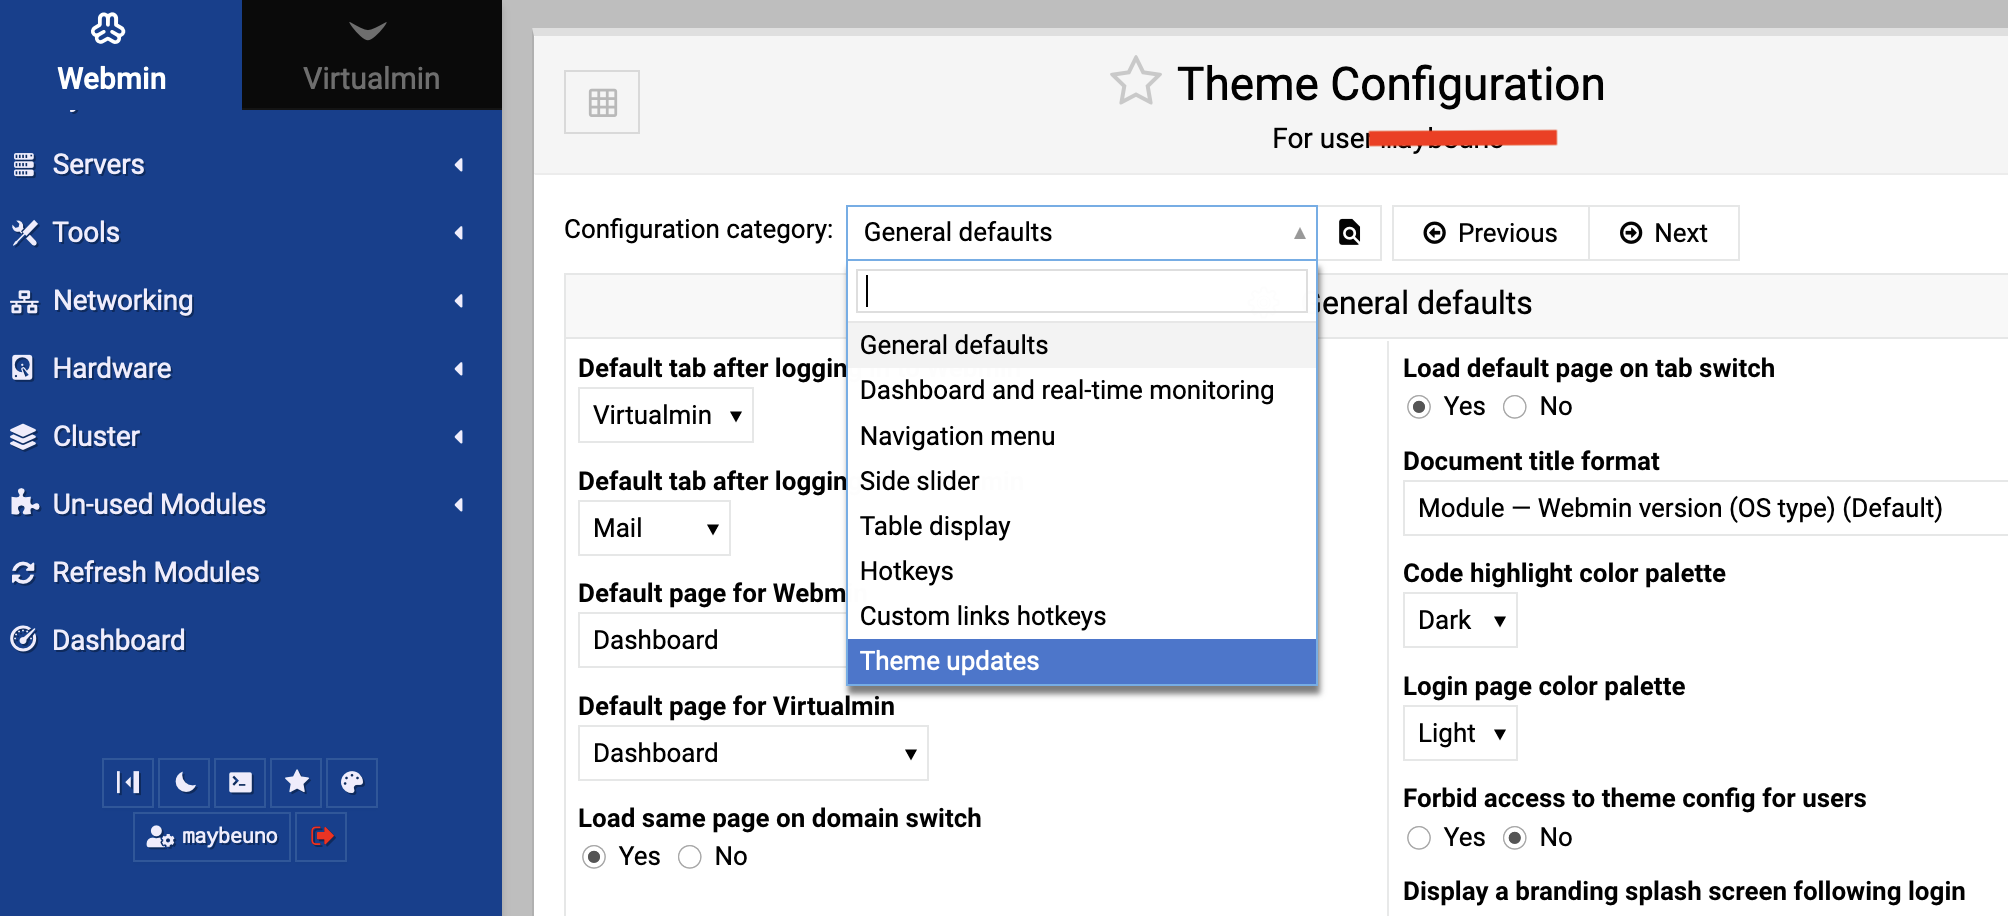Go to the Previous configuration category
2008x916 pixels.
point(1490,233)
